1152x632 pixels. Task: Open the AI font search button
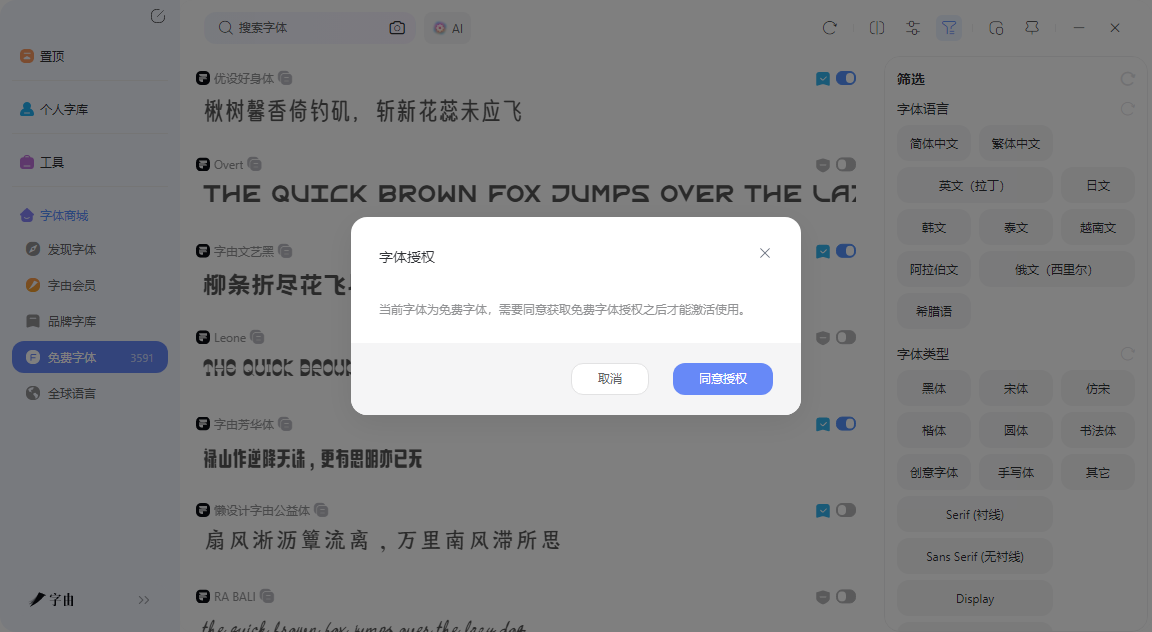point(448,28)
